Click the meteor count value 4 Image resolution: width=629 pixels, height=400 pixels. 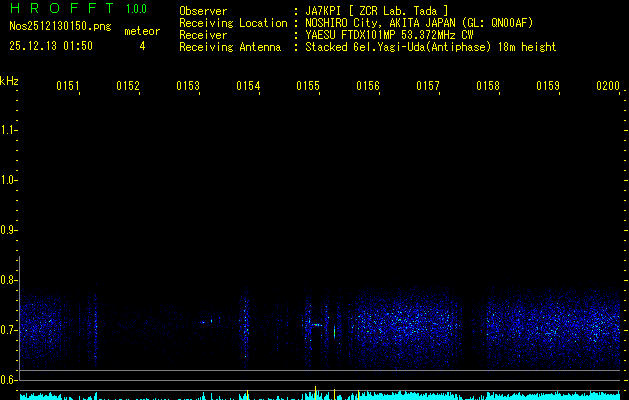[x=142, y=46]
